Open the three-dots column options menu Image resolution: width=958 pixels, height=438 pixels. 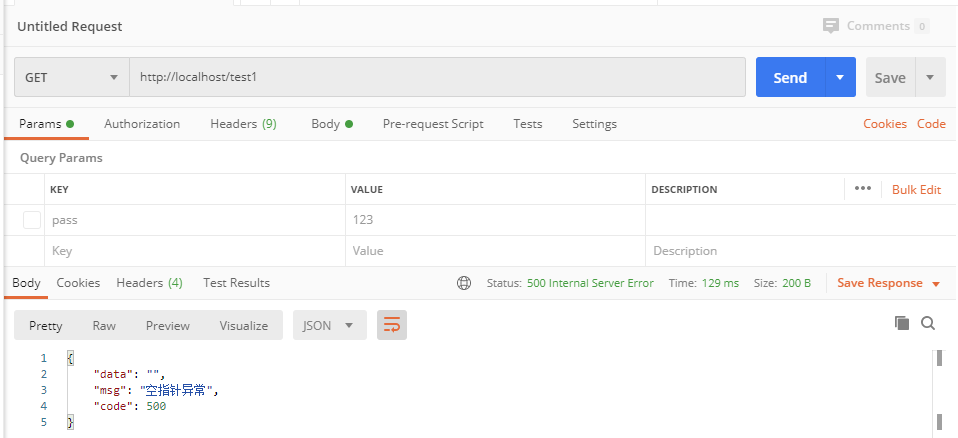pos(863,189)
